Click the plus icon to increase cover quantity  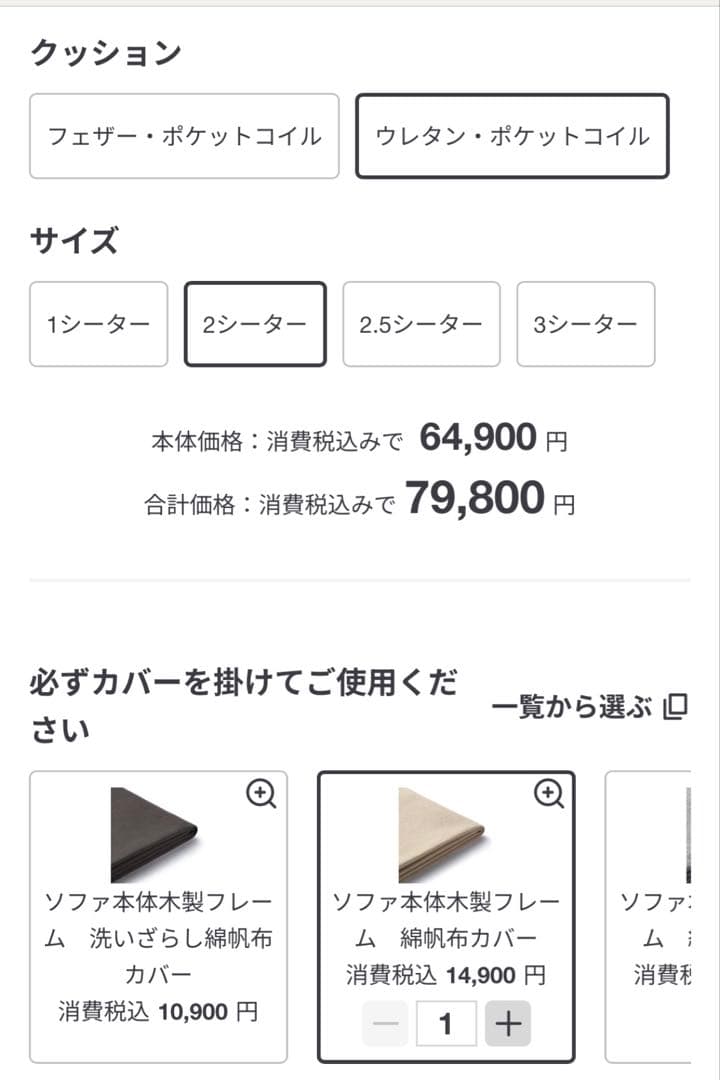(508, 1023)
